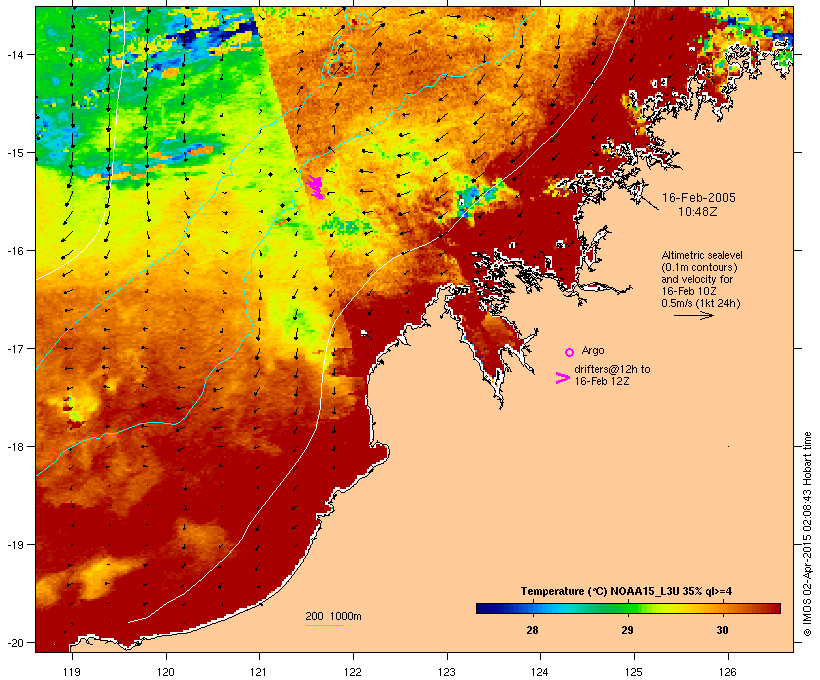Click the colorbar value 30
820x680 pixels.
point(722,630)
